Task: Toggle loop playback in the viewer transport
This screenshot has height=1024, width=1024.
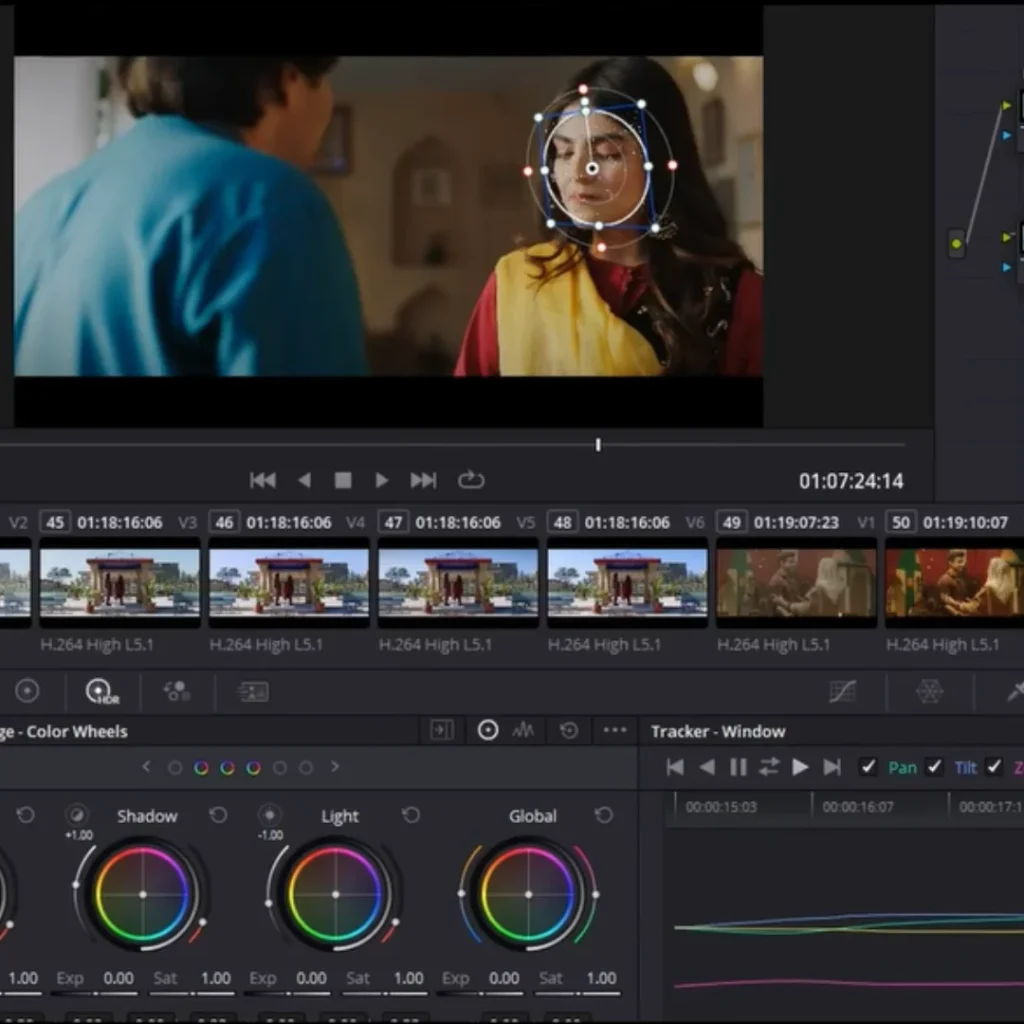Action: [470, 480]
